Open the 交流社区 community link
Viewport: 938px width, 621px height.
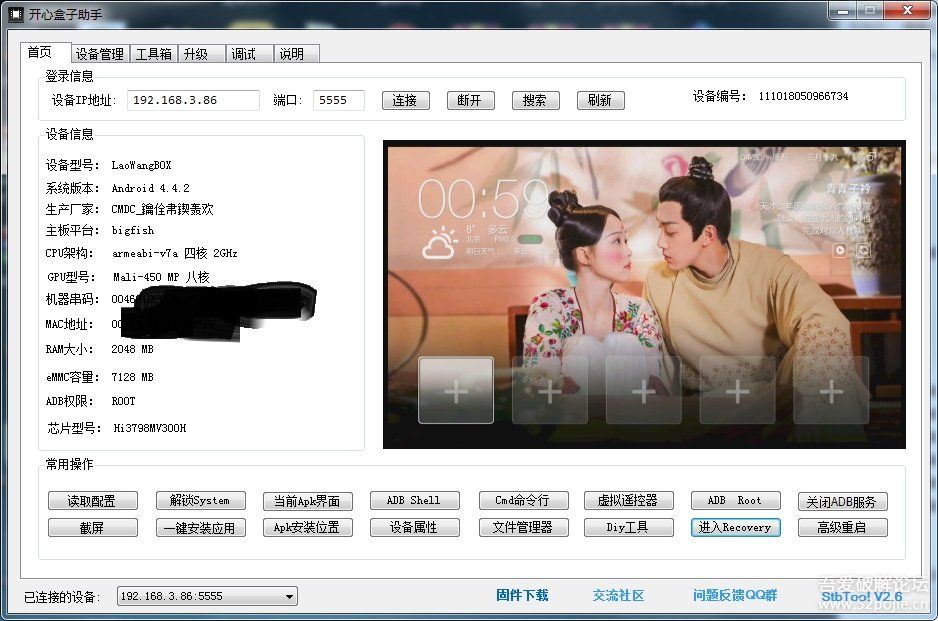(x=618, y=595)
